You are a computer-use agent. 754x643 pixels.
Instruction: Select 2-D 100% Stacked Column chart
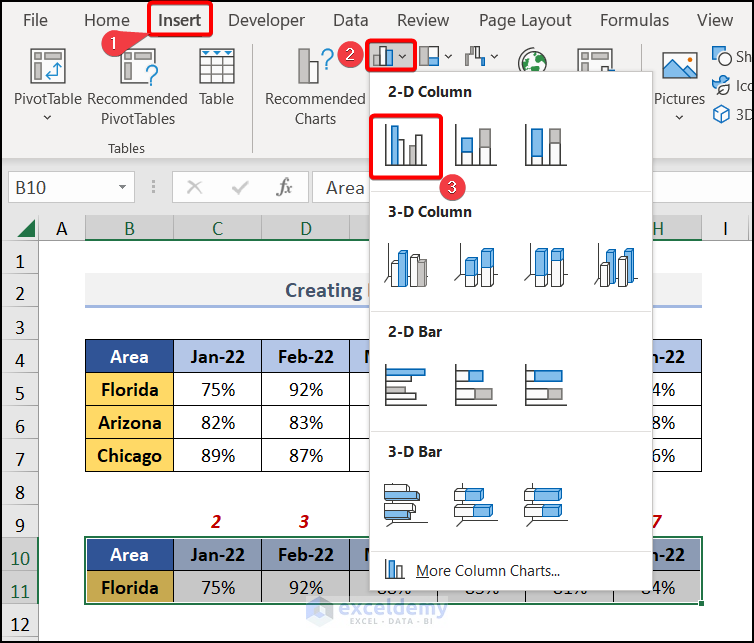(x=545, y=146)
